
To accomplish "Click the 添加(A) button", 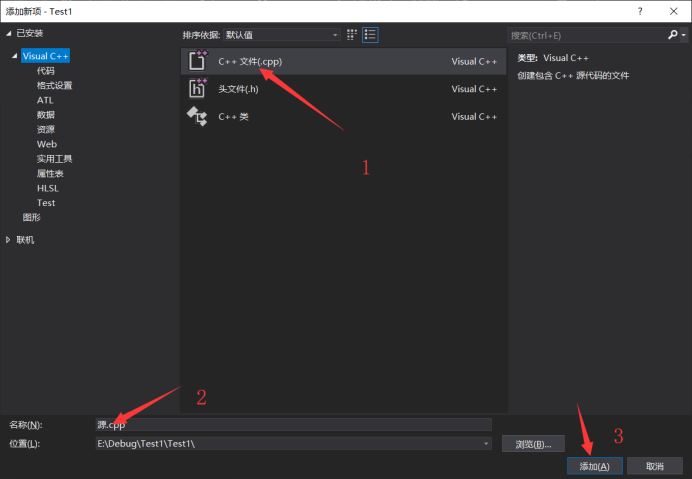I will tap(594, 466).
